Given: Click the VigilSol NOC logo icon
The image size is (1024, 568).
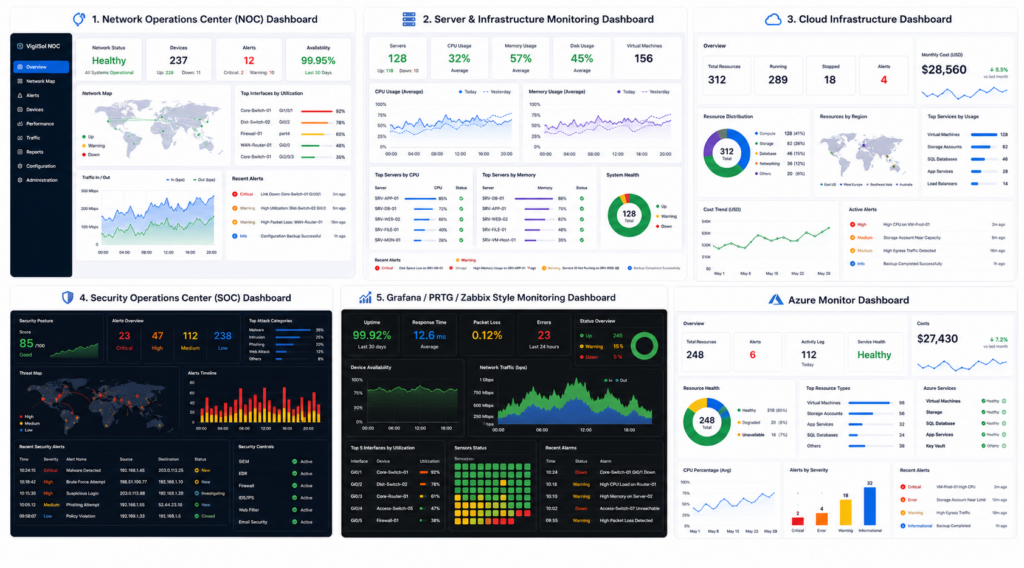Looking at the screenshot, I should point(20,46).
